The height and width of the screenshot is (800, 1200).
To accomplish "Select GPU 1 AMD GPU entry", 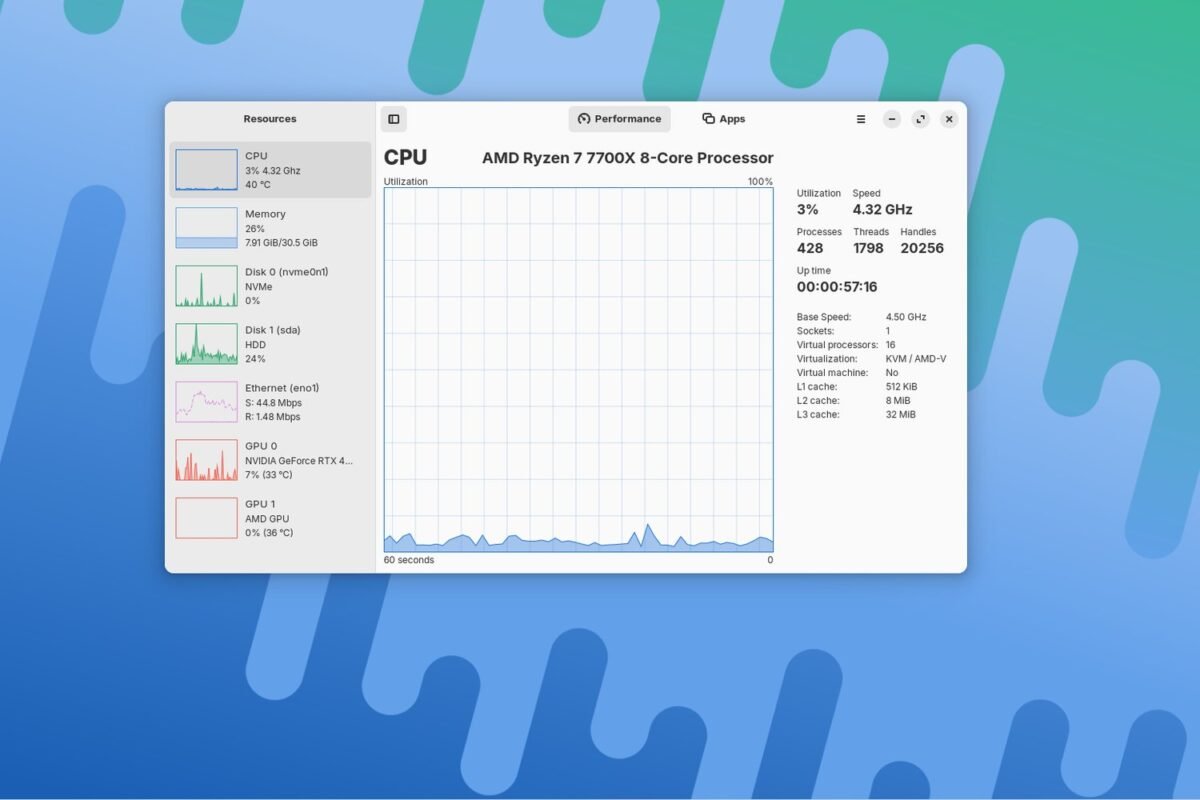I will [270, 518].
